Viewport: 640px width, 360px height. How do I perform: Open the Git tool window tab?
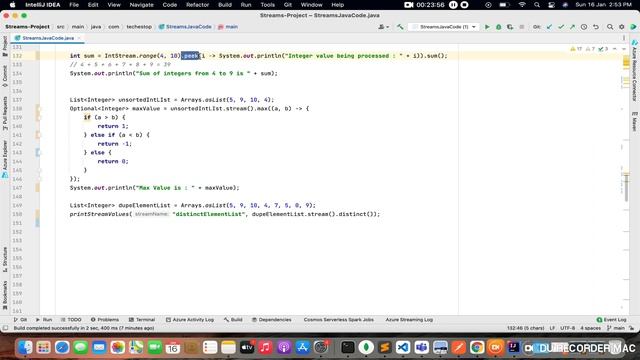click(20, 320)
